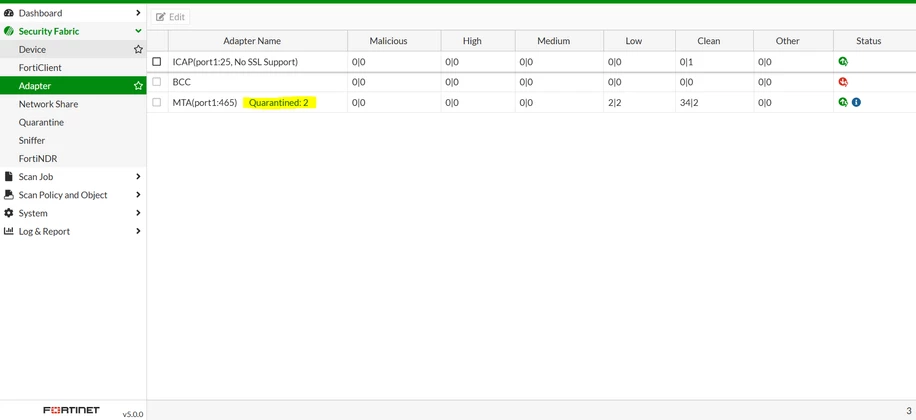Check the BCC adapter row checkbox
916x420 pixels.
(157, 82)
